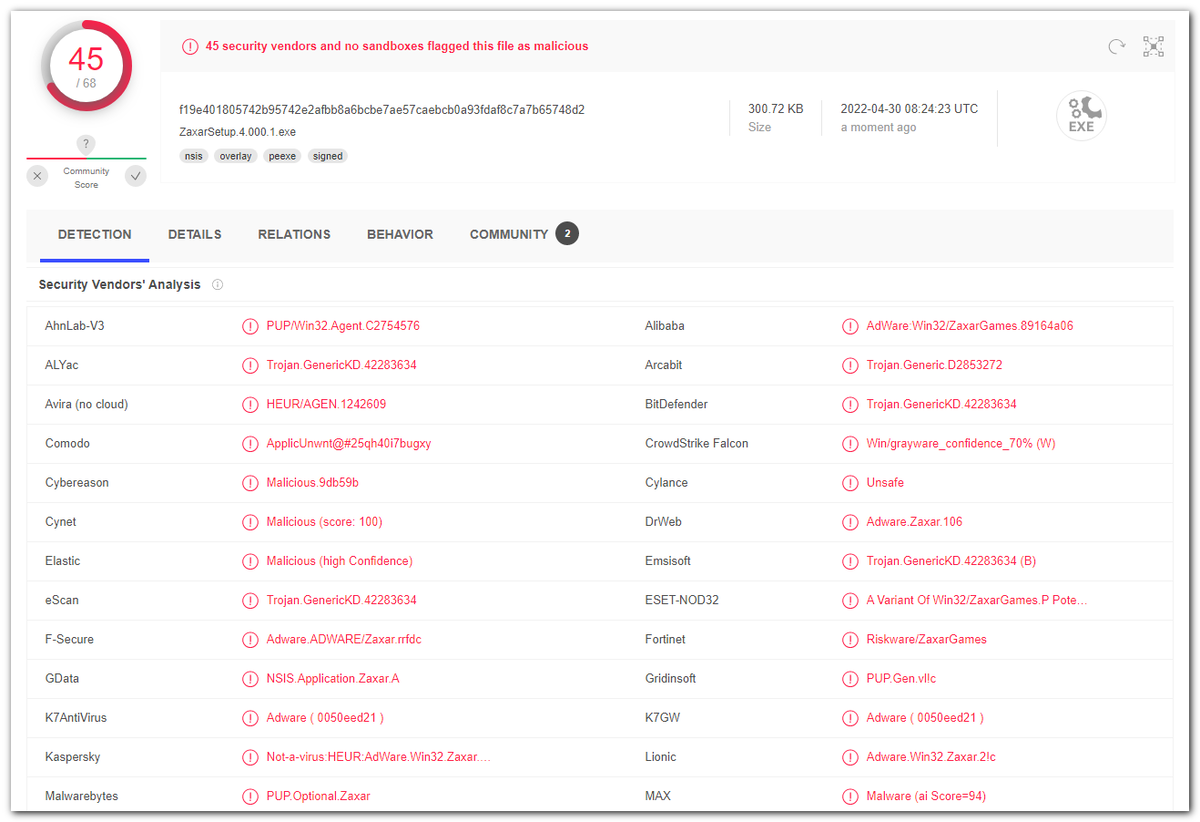Open the Community tab
The image size is (1200, 822).
[x=509, y=234]
